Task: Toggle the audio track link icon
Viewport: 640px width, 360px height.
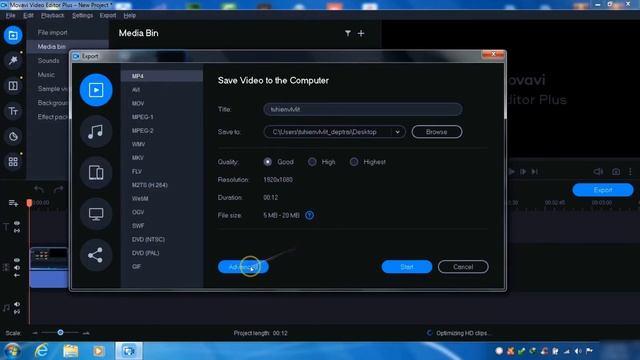Action: tap(17, 312)
